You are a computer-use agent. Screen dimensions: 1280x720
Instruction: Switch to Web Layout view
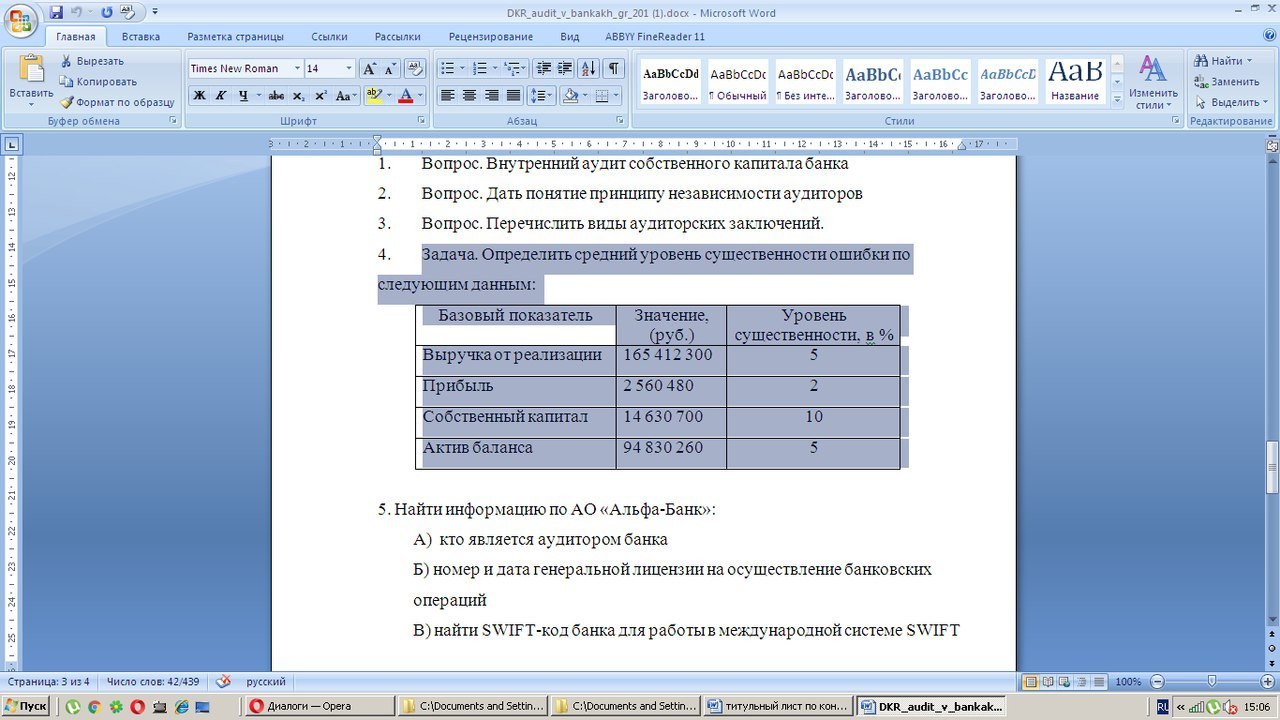pyautogui.click(x=1064, y=682)
